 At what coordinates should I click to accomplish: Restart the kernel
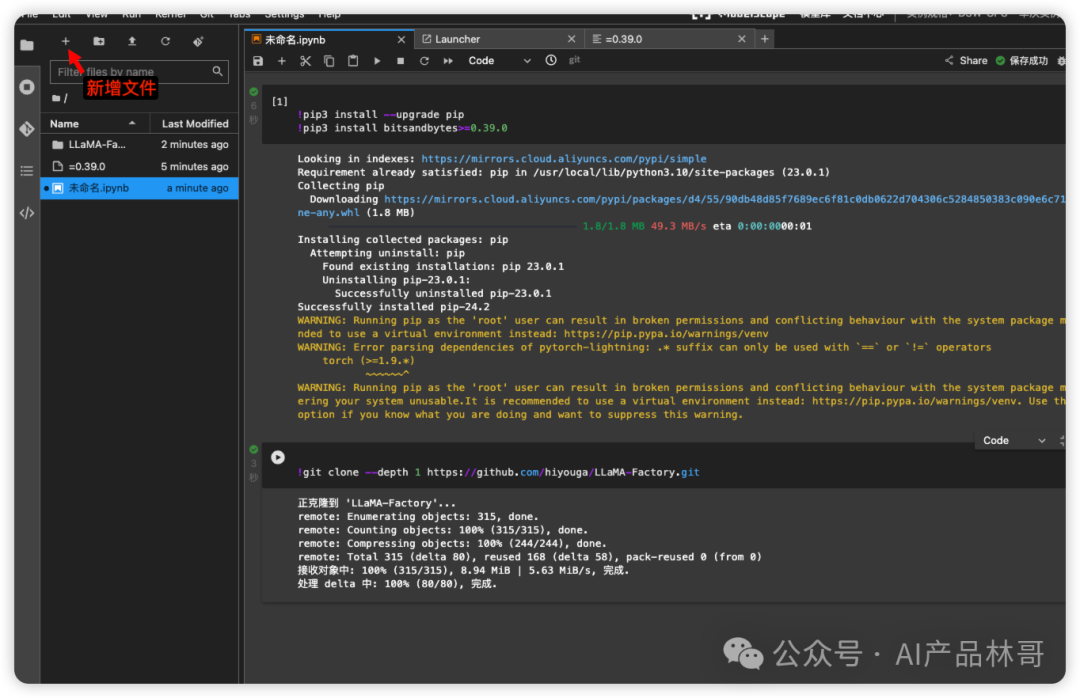click(424, 61)
